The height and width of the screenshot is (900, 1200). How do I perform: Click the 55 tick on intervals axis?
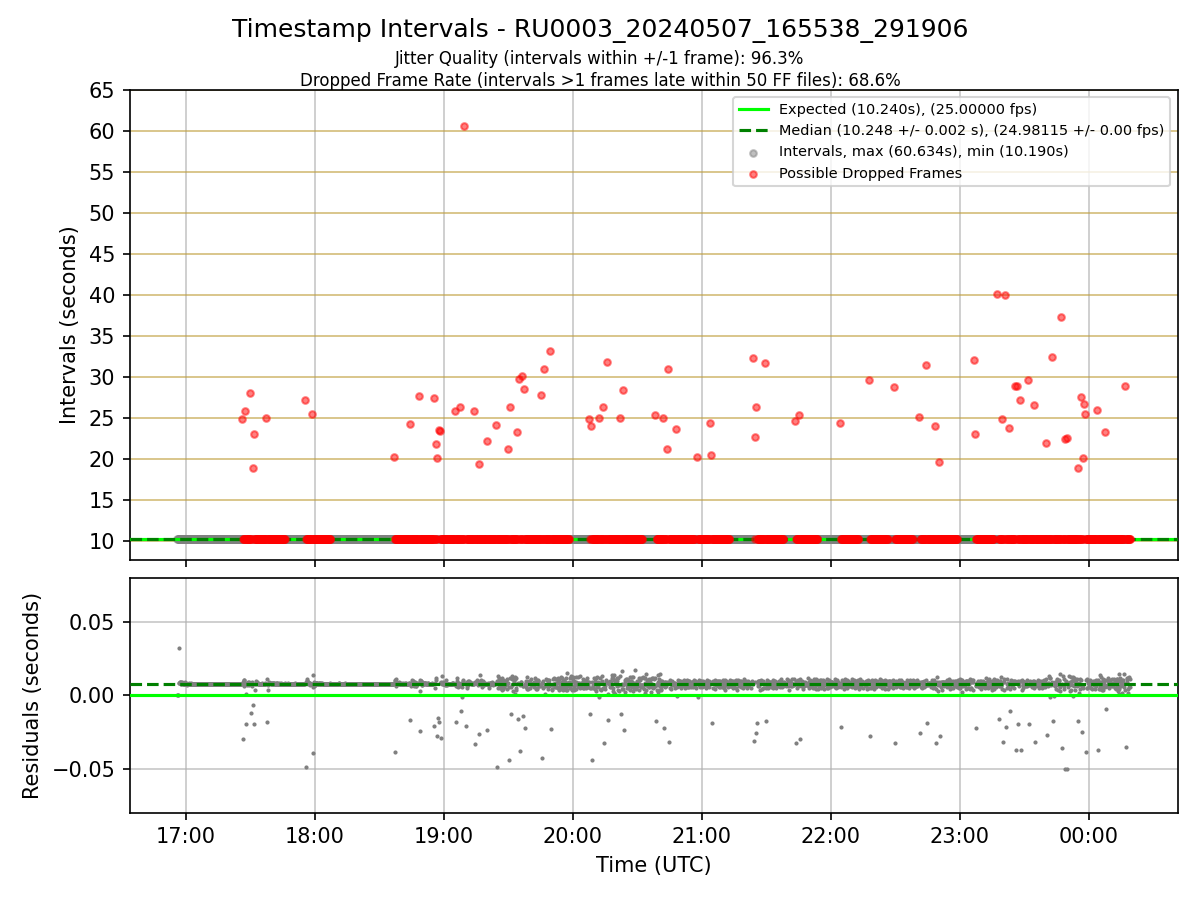(x=103, y=172)
